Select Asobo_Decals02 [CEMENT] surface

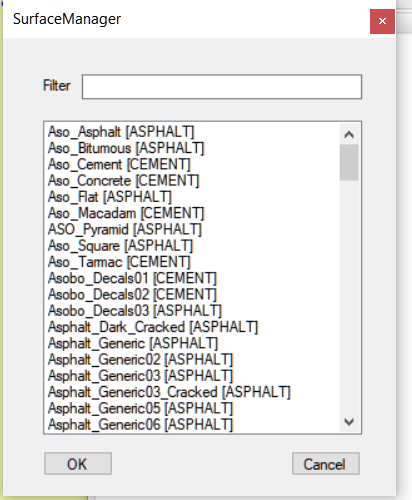[x=132, y=295]
